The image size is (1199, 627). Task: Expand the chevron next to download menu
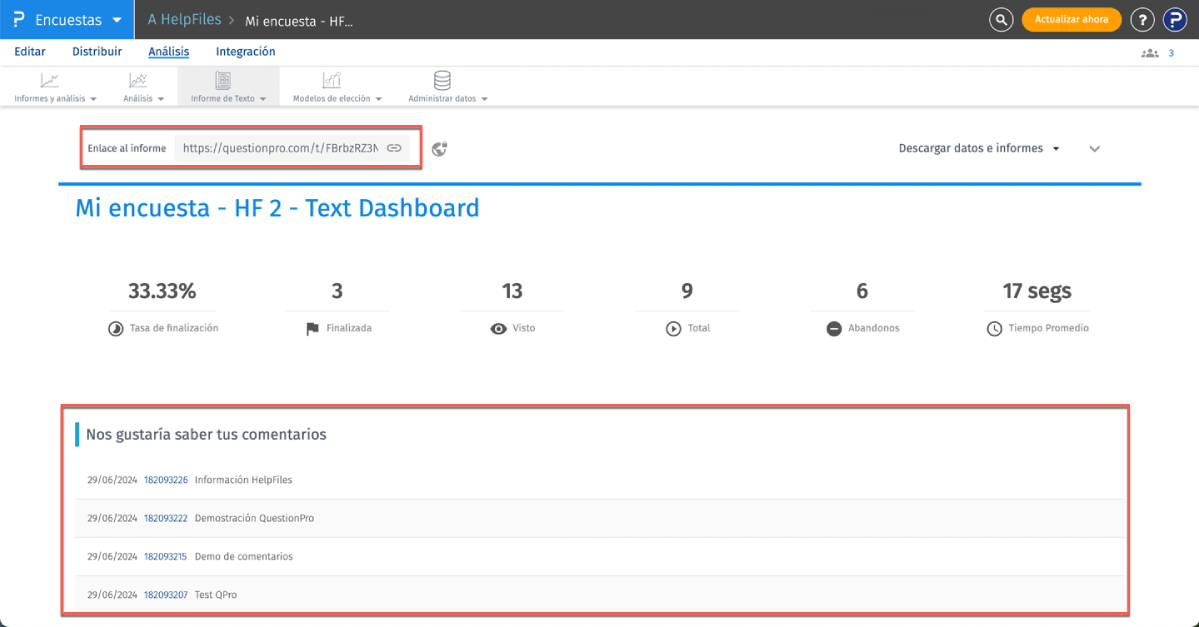tap(1094, 149)
